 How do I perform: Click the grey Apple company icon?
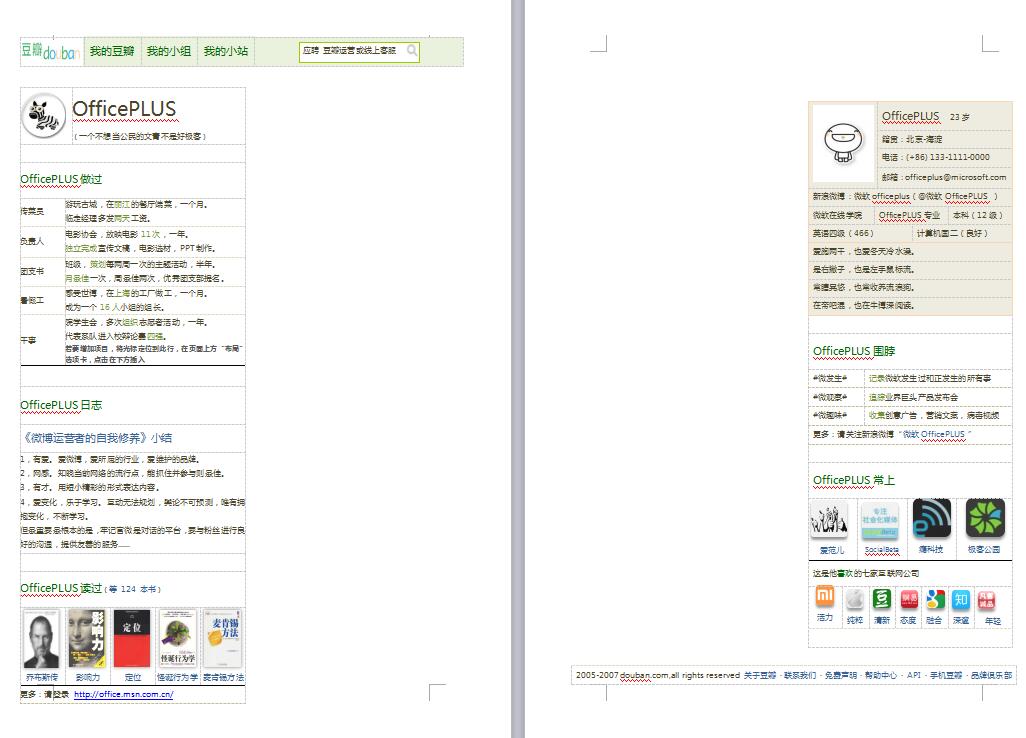click(x=854, y=599)
